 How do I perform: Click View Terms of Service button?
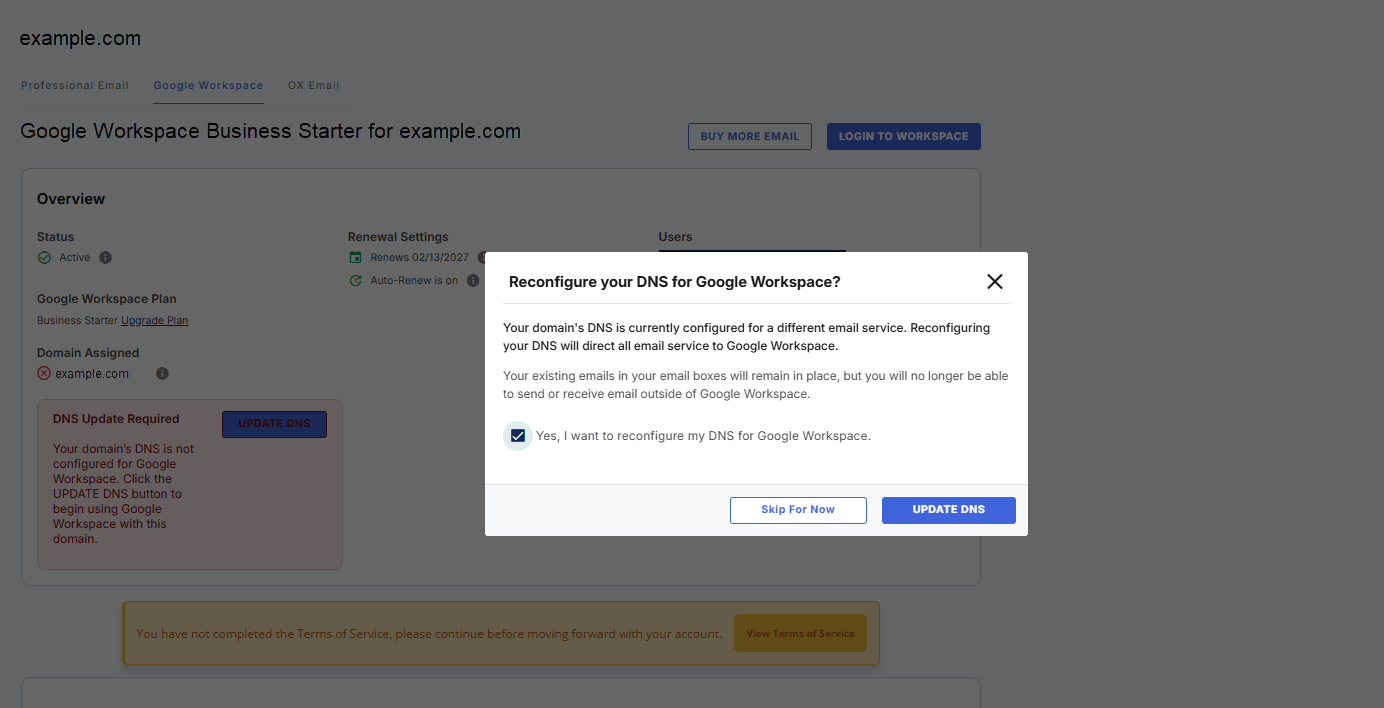click(x=800, y=634)
